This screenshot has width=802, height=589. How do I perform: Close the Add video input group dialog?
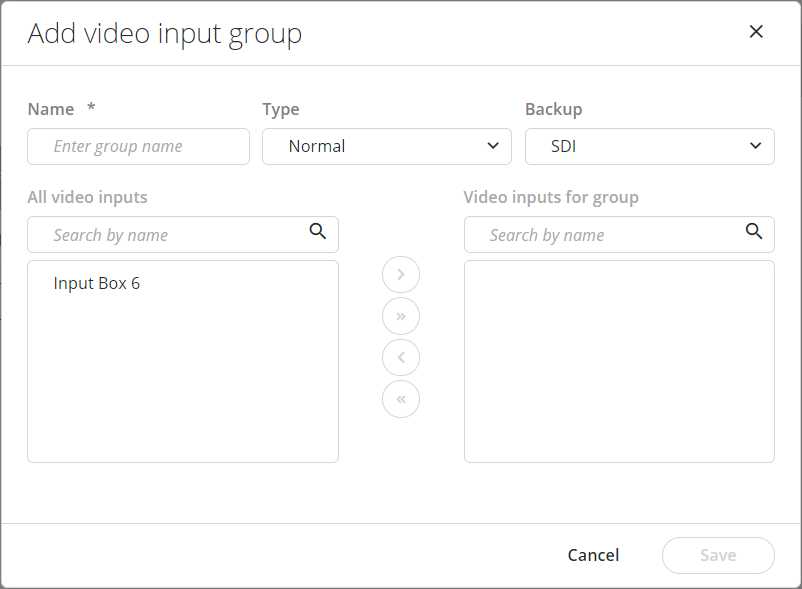[756, 32]
